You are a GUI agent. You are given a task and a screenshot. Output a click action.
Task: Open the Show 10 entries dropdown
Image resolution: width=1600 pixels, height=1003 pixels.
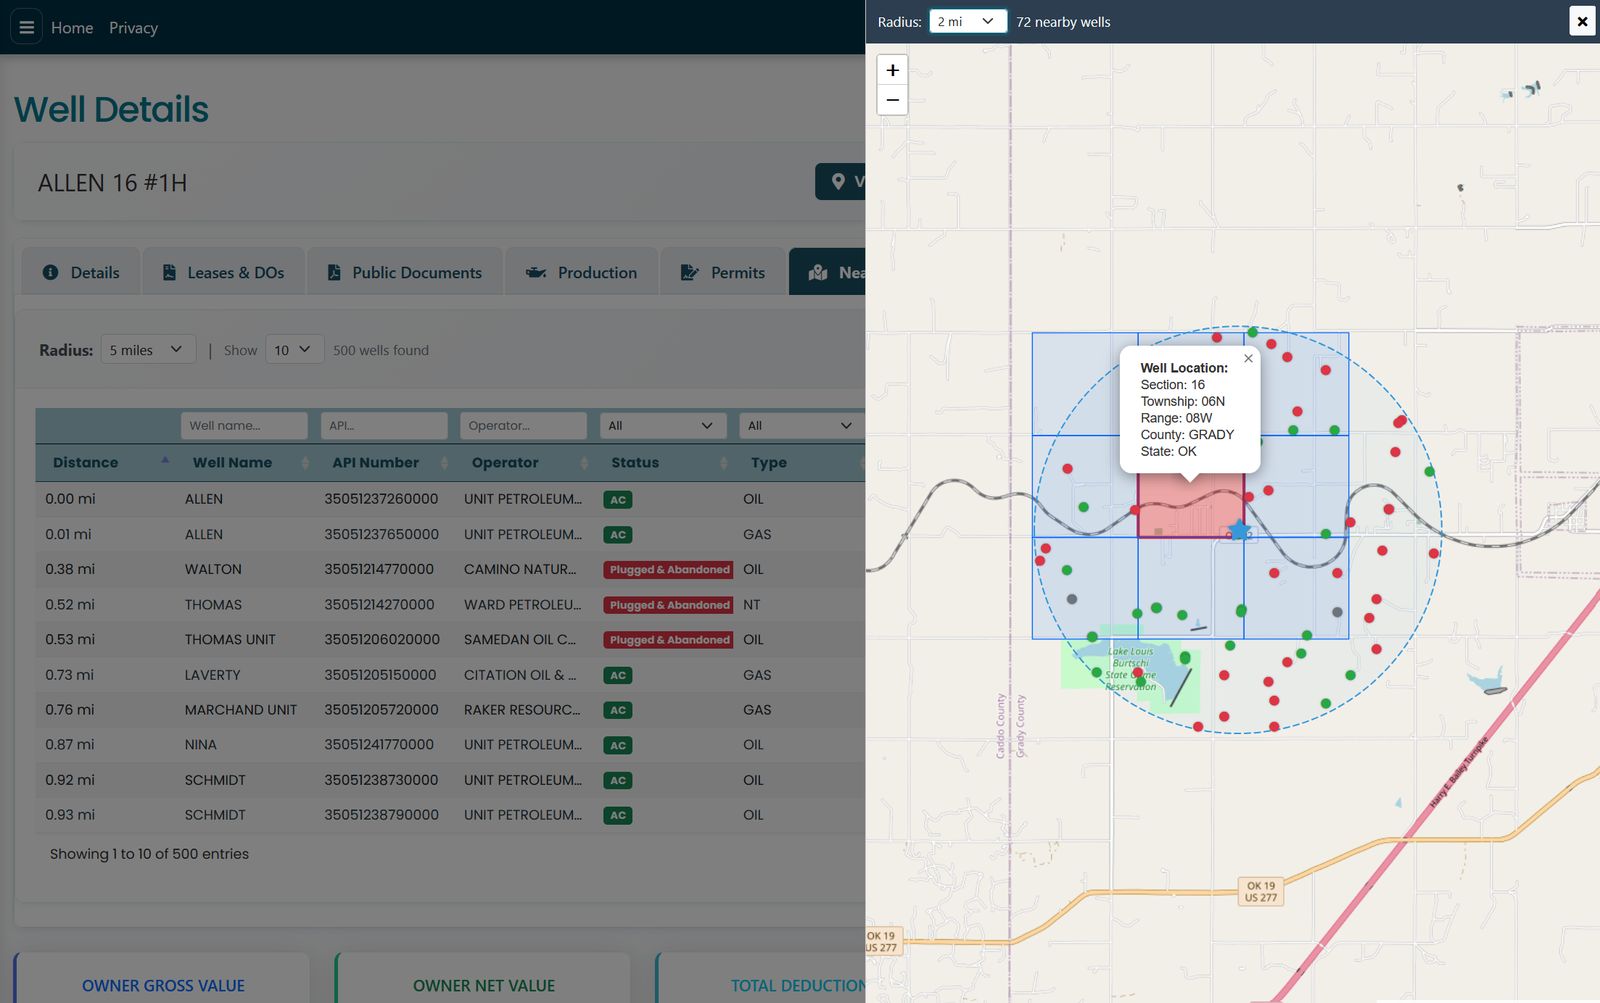(x=294, y=349)
